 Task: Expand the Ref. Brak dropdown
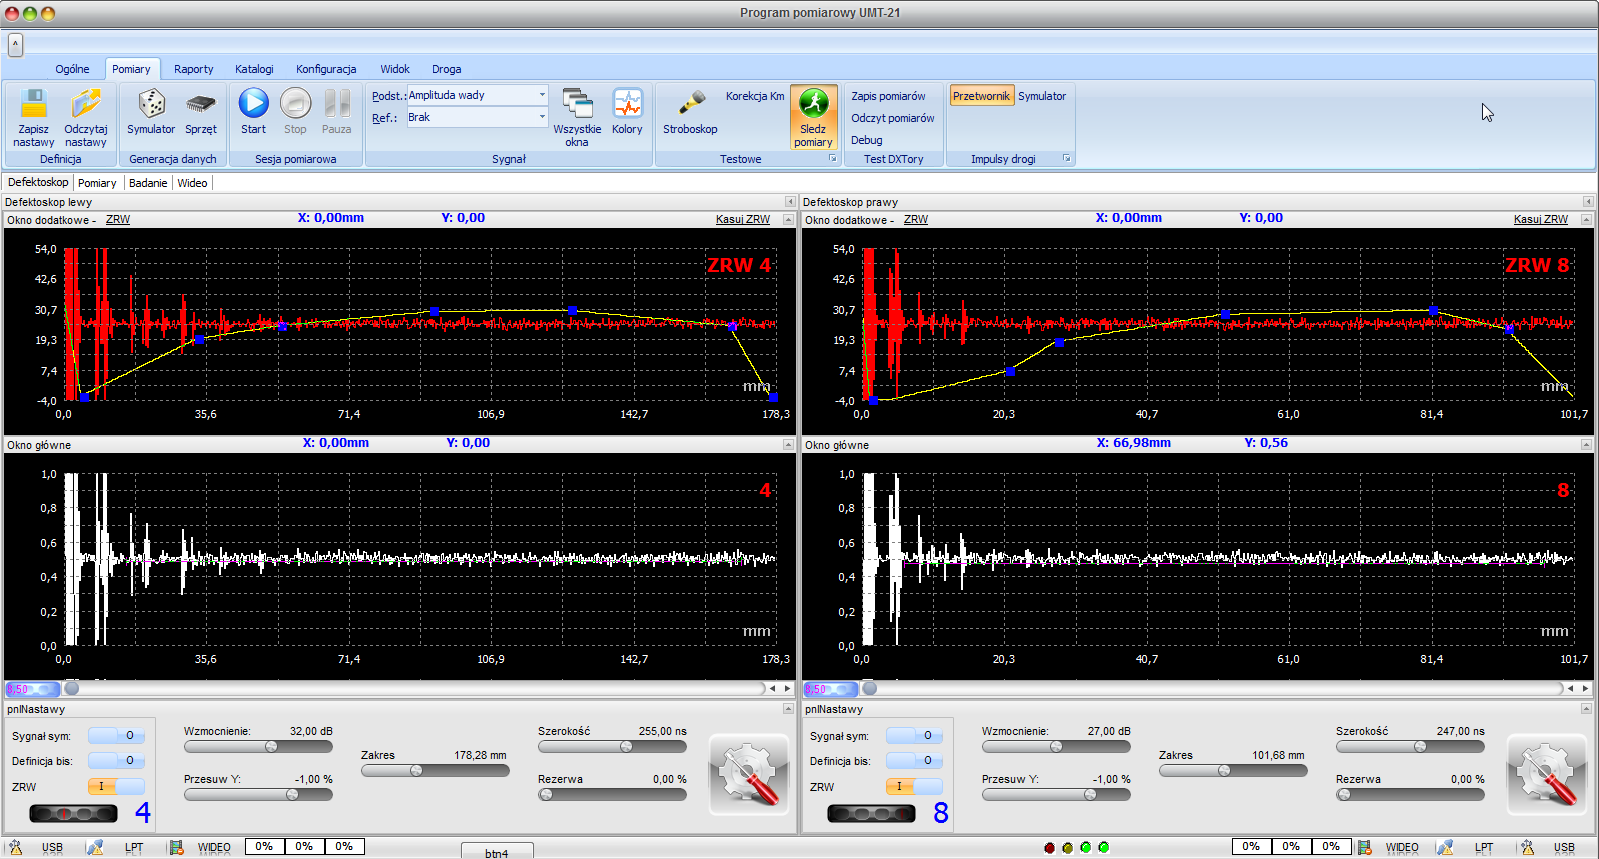click(542, 117)
